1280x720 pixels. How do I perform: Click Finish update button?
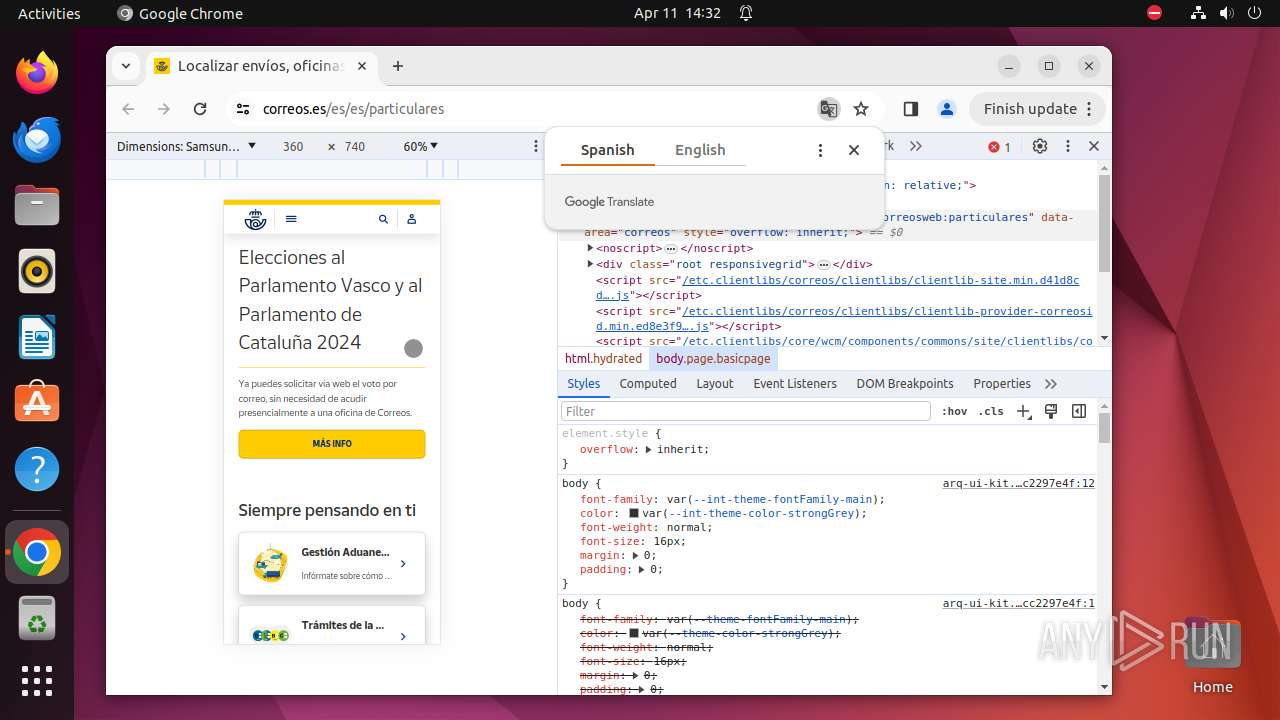[x=1039, y=109]
